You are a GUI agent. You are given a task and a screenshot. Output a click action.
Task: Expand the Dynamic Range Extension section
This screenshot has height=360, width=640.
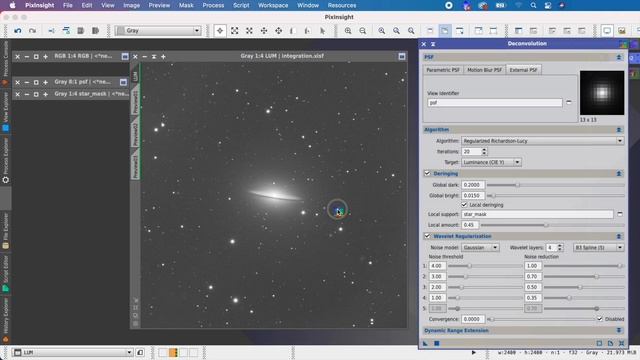coord(619,330)
